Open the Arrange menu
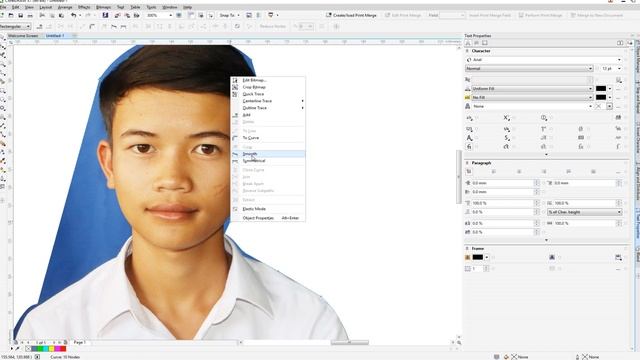 click(64, 7)
